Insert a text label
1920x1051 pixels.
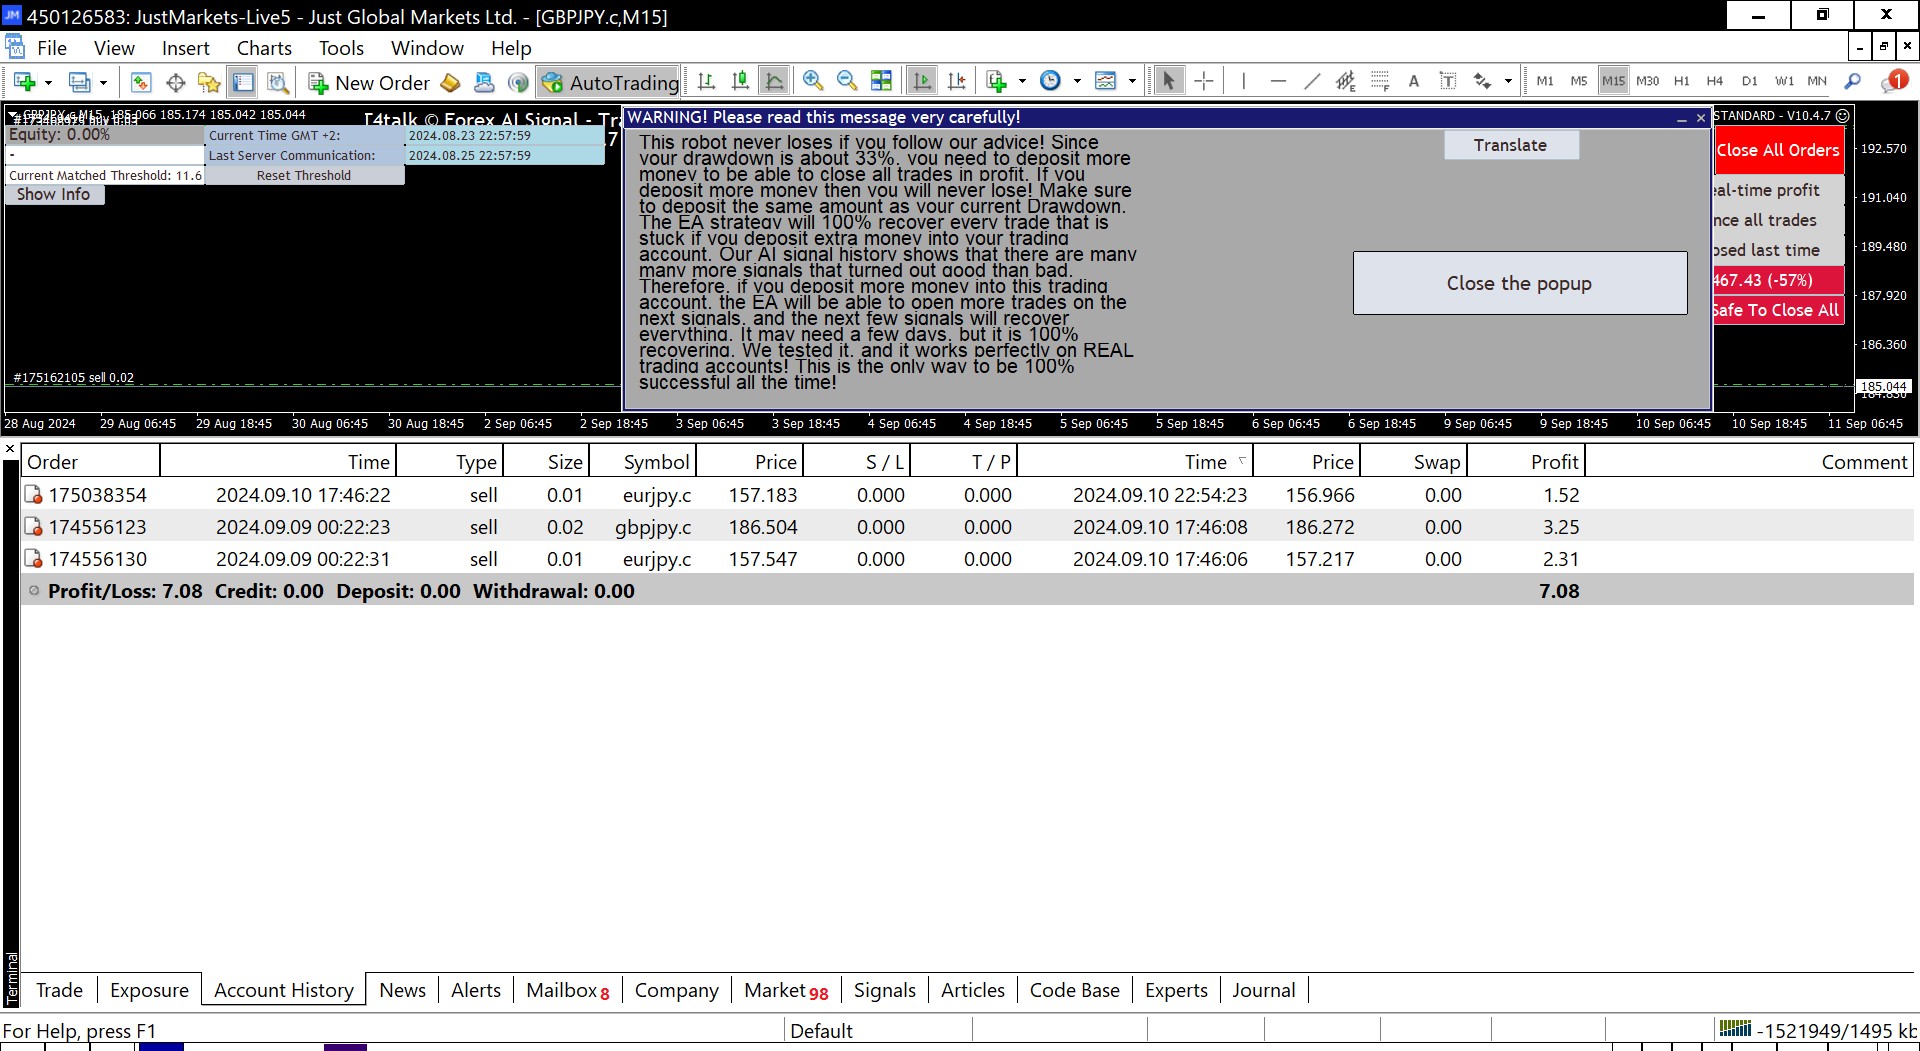[x=1448, y=82]
